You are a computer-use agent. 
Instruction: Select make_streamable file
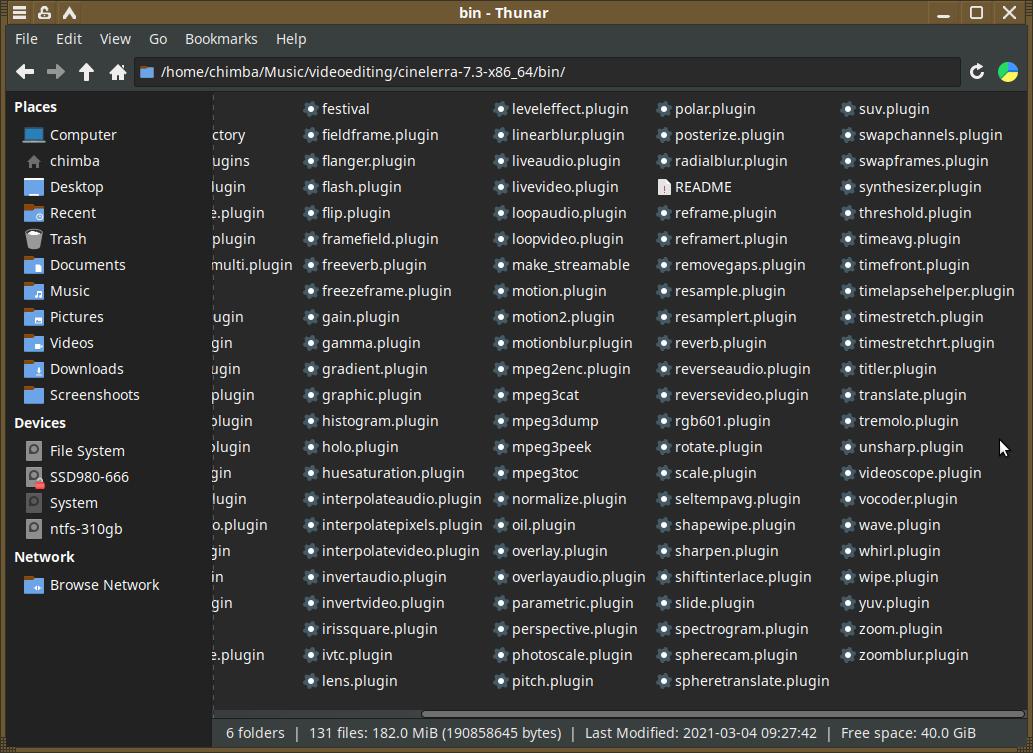(x=562, y=265)
